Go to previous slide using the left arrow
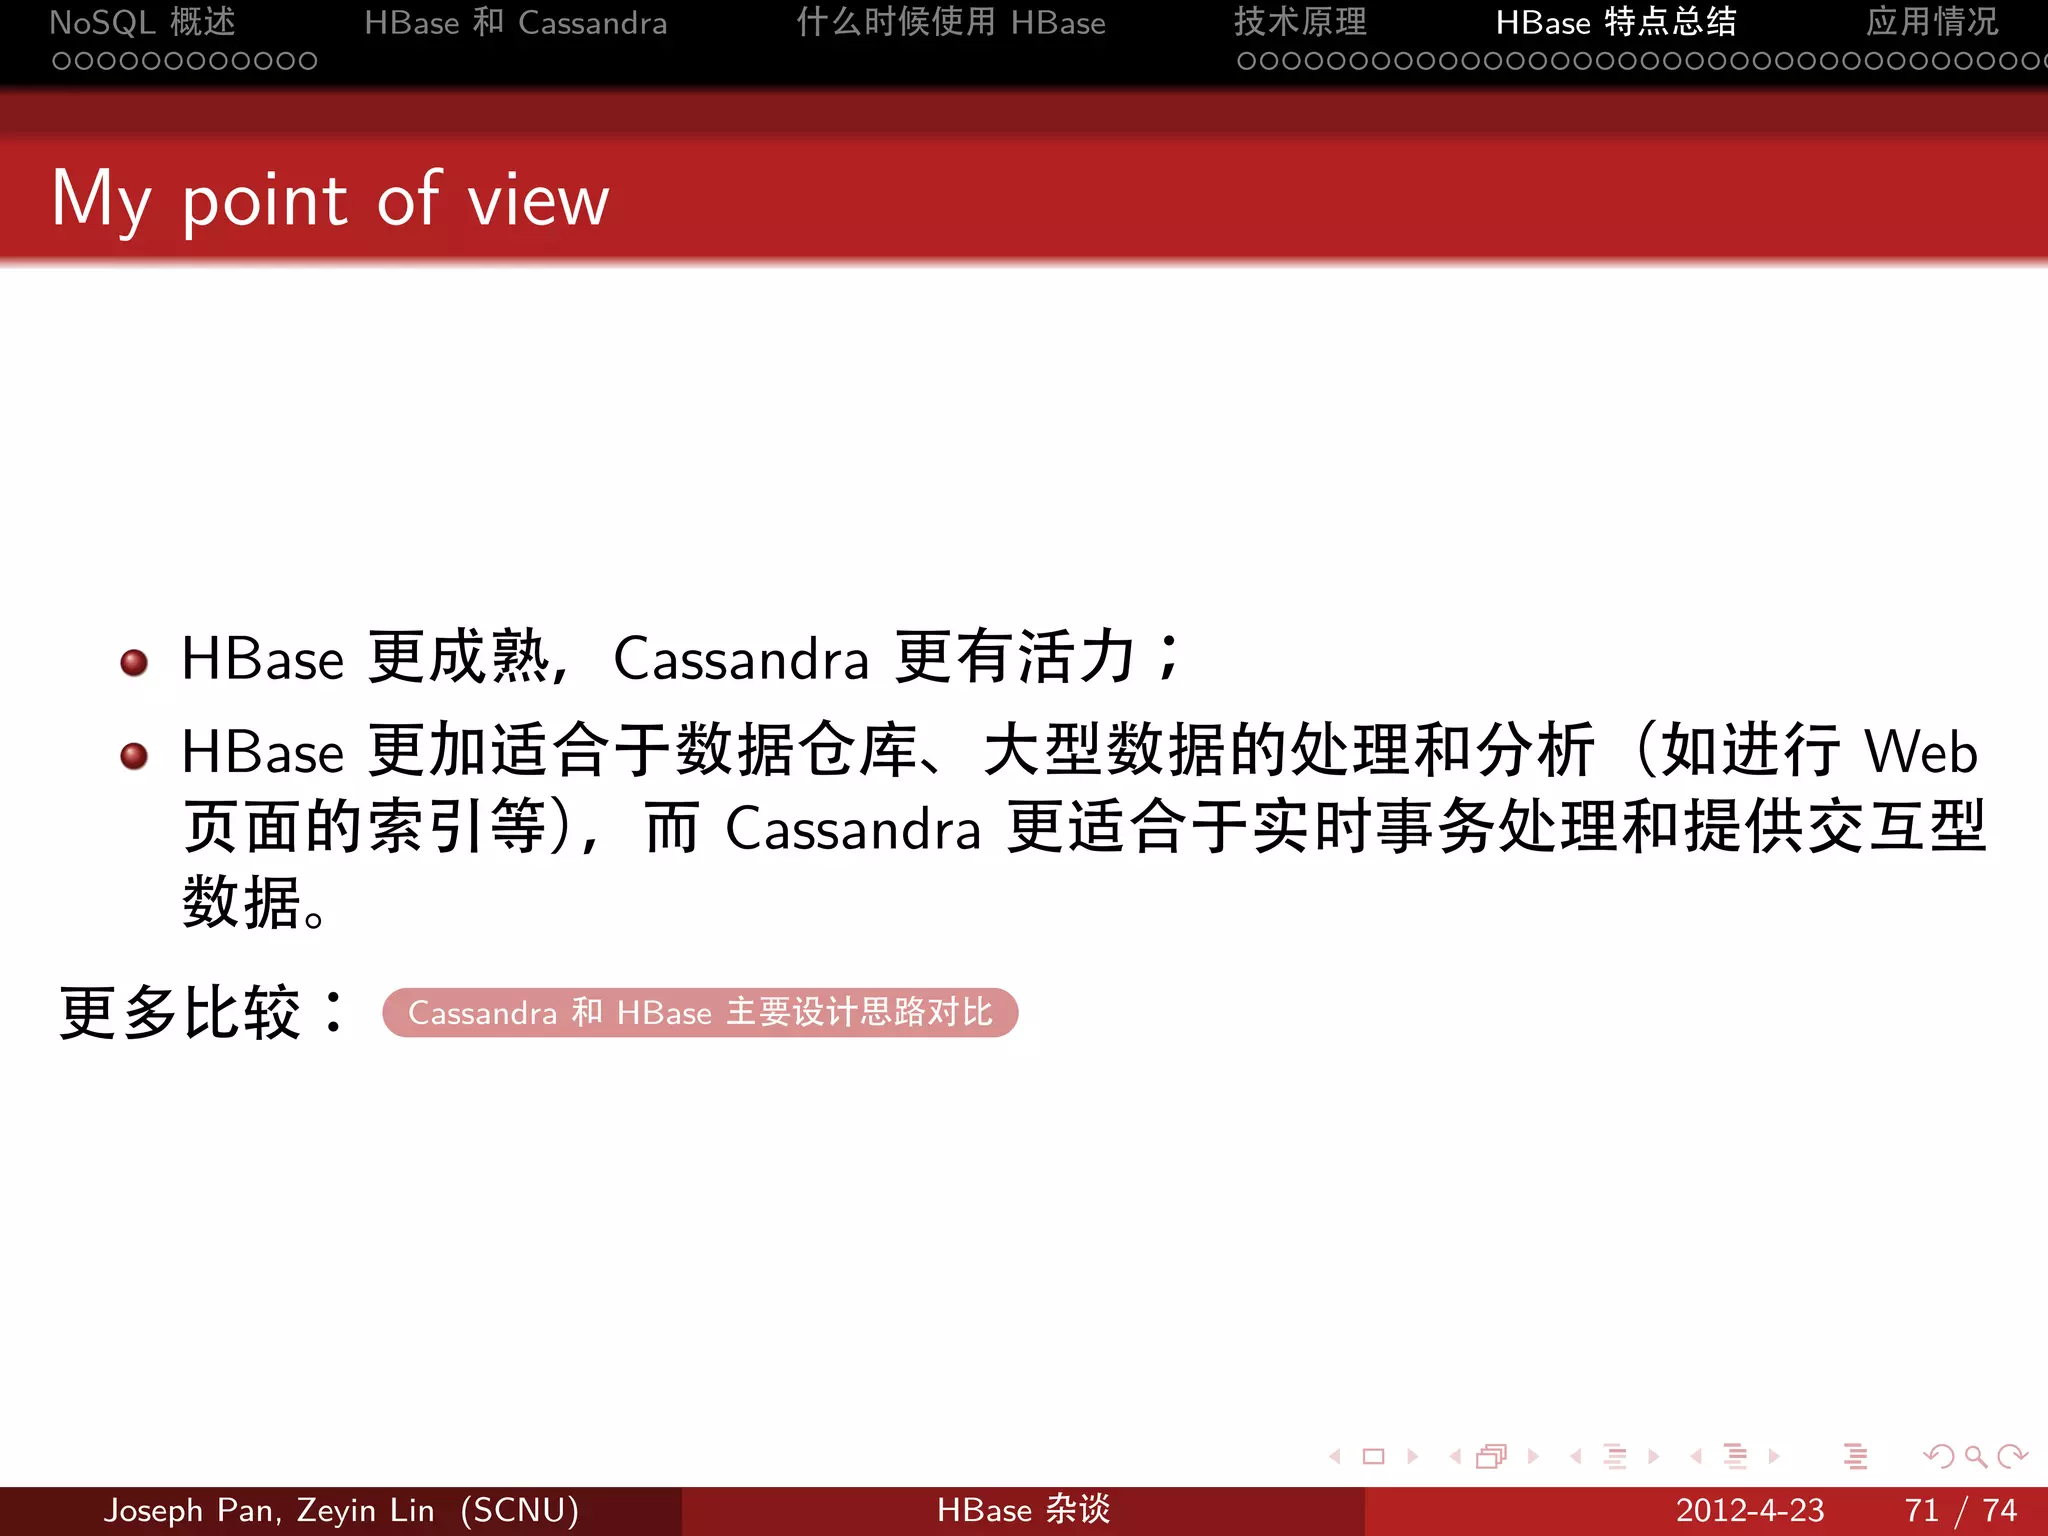This screenshot has height=1536, width=2048. [x=1335, y=1456]
